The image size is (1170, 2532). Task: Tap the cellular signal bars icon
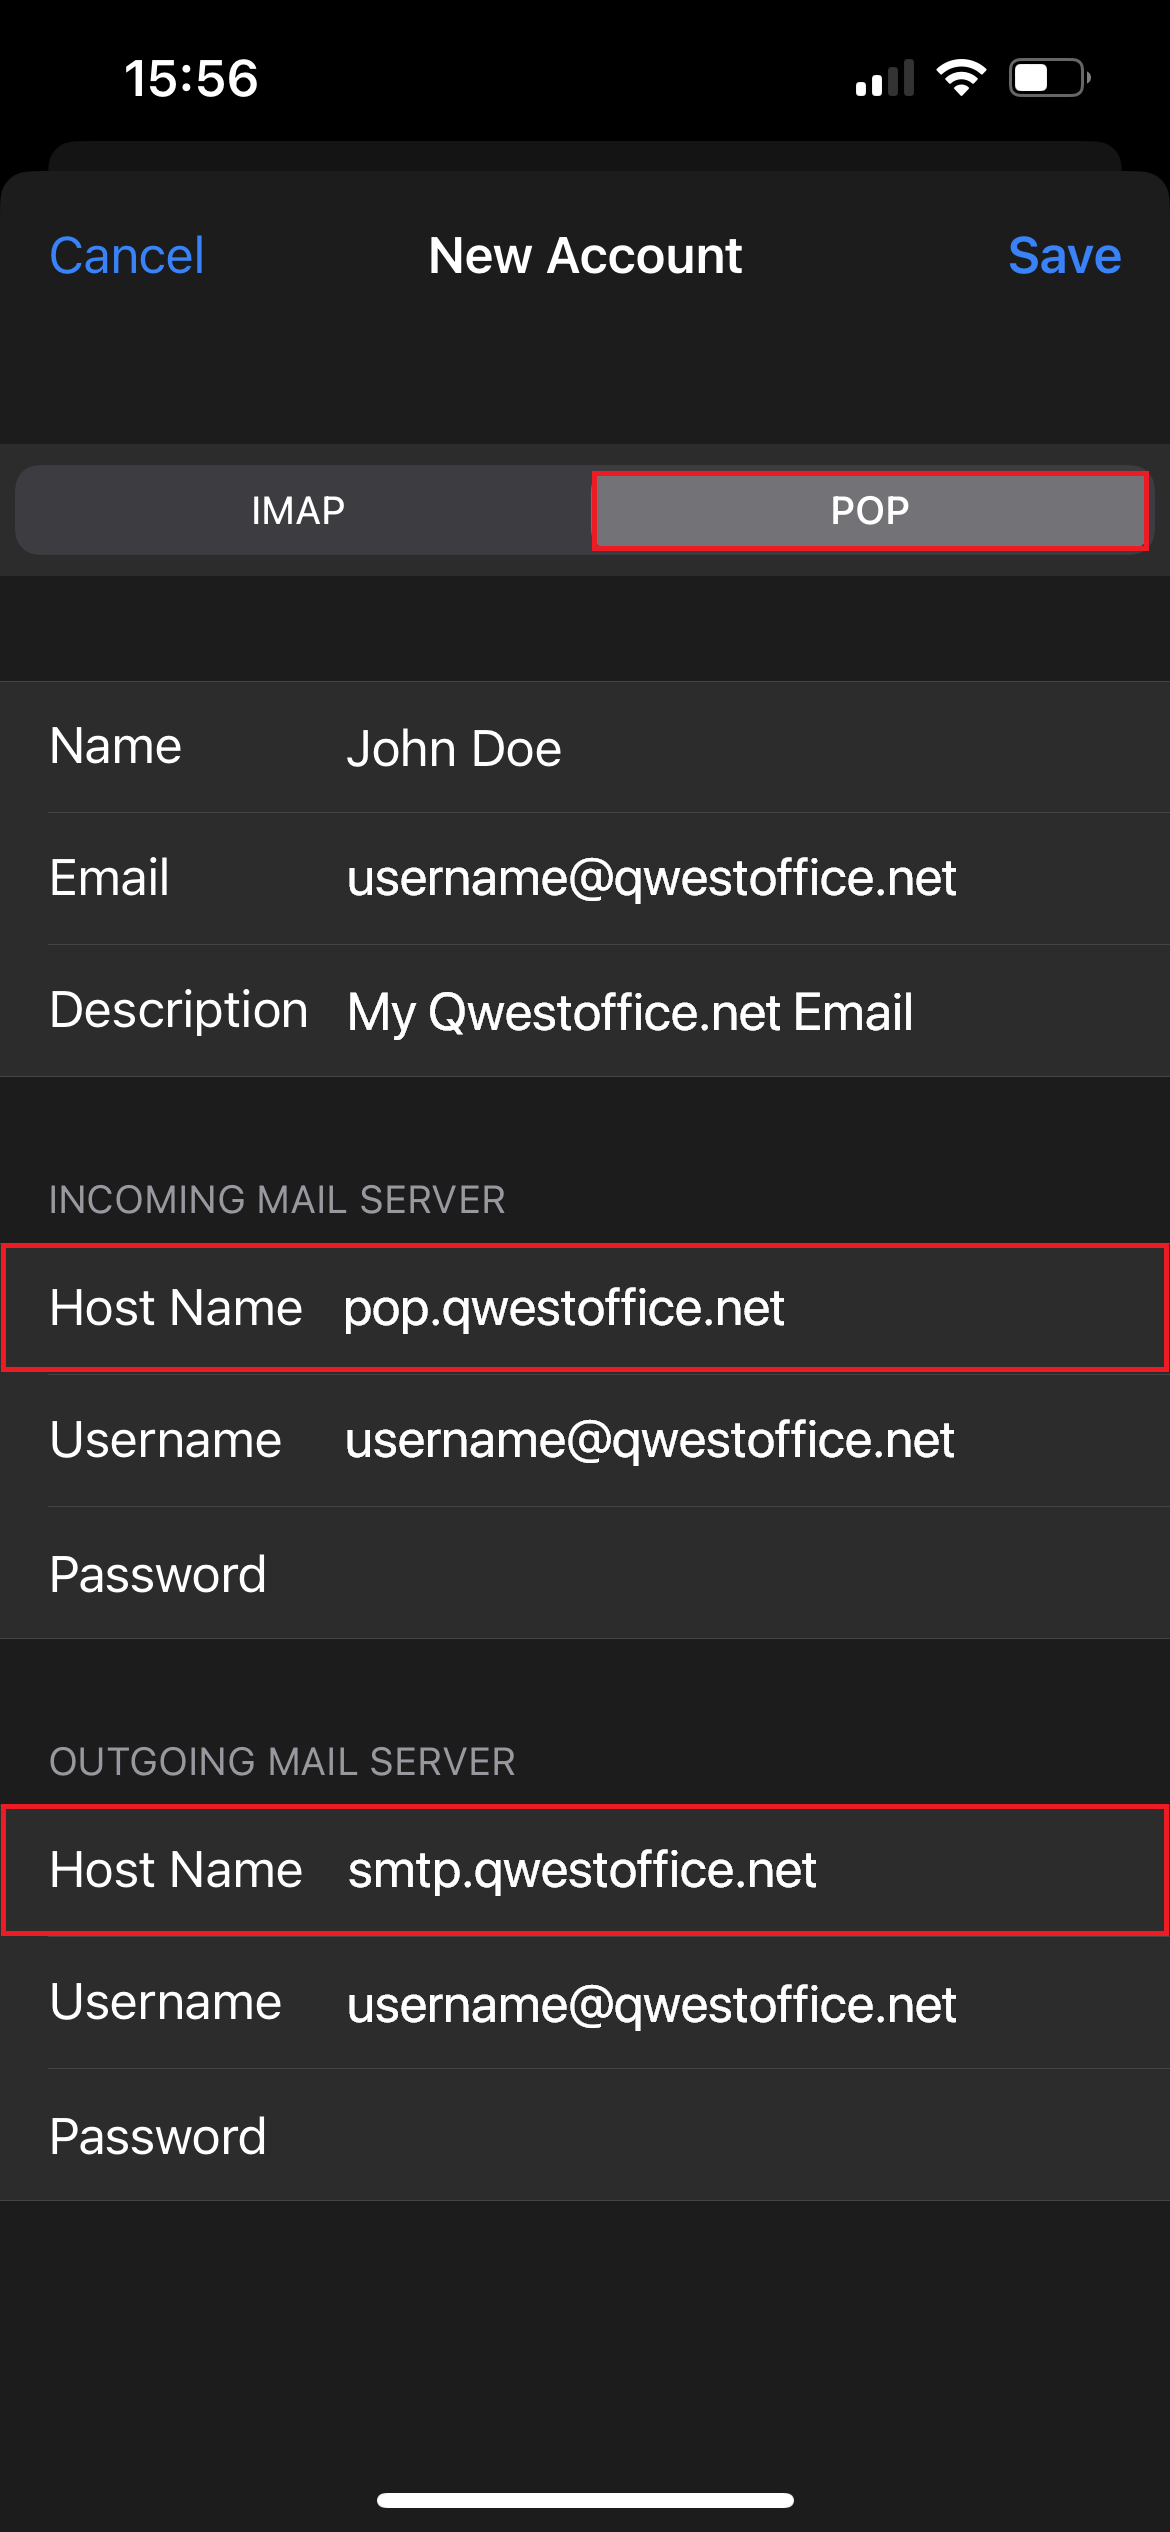pyautogui.click(x=885, y=79)
